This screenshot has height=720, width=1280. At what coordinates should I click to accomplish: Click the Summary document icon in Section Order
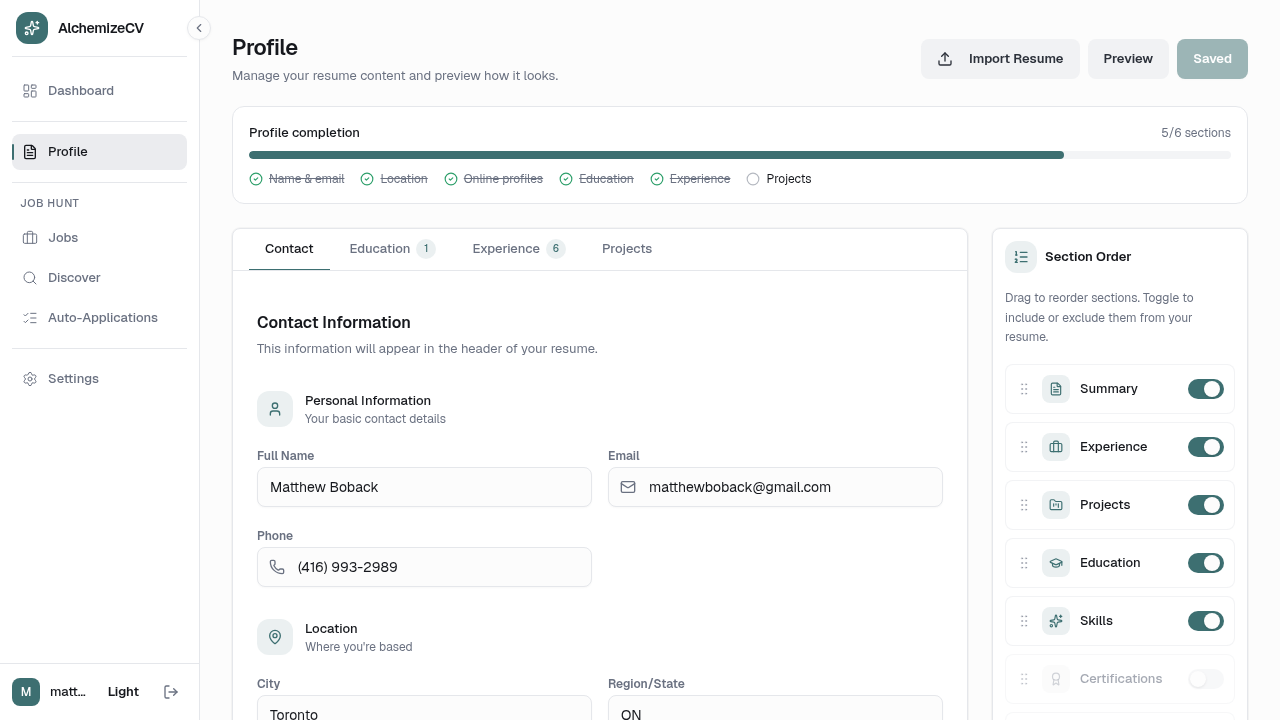coord(1056,389)
